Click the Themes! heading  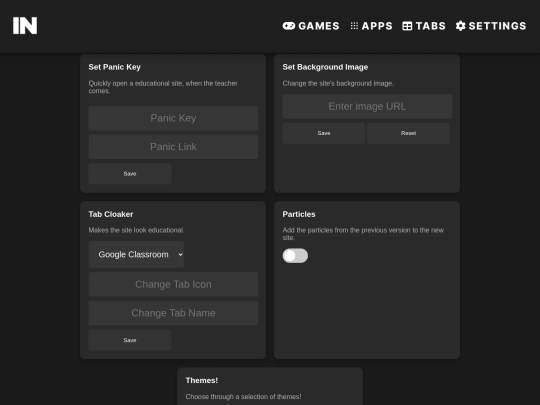pyautogui.click(x=201, y=380)
